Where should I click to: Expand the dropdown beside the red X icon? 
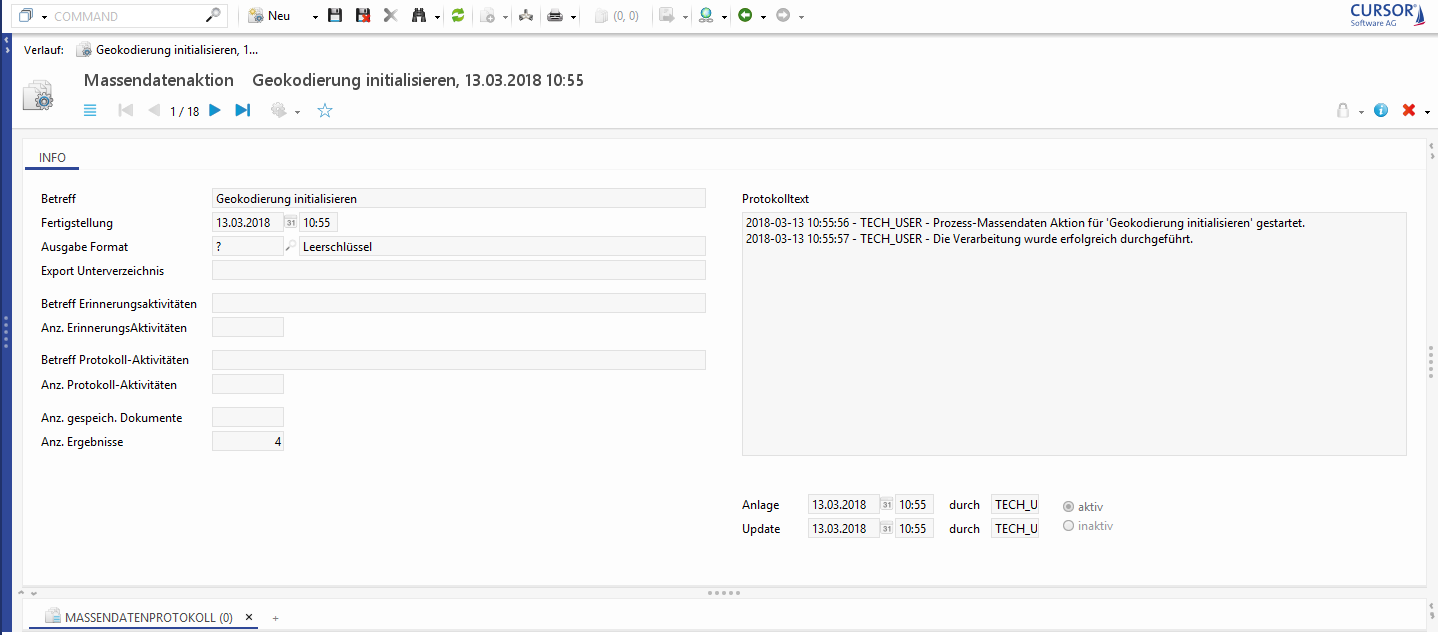pyautogui.click(x=1427, y=112)
